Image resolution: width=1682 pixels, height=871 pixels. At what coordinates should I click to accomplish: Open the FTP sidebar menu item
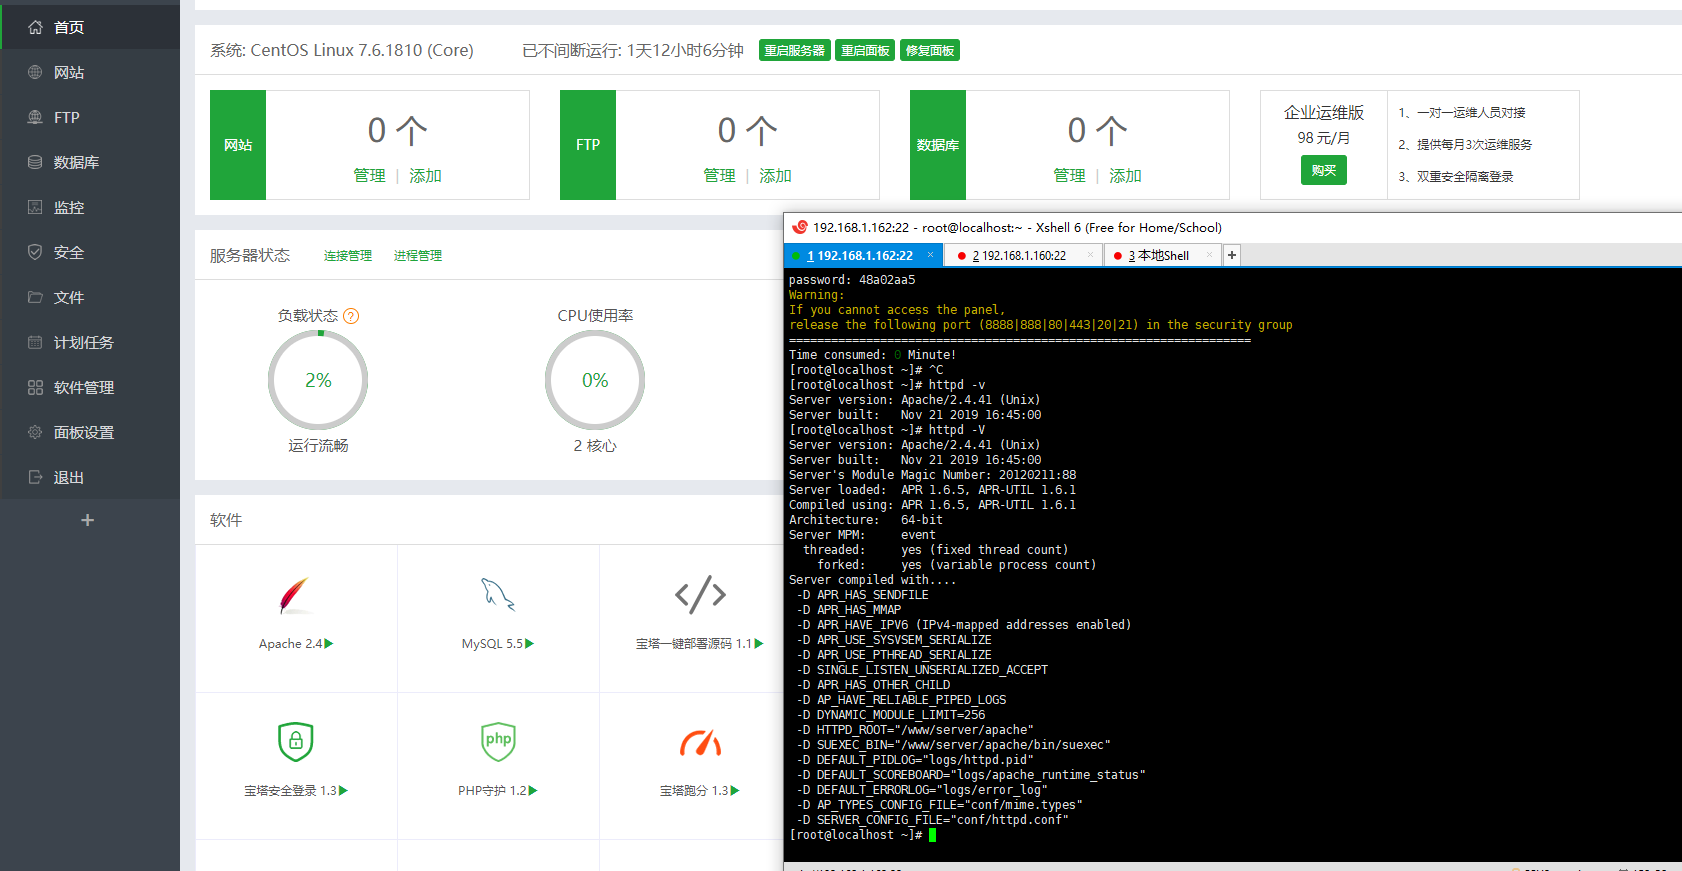[90, 117]
